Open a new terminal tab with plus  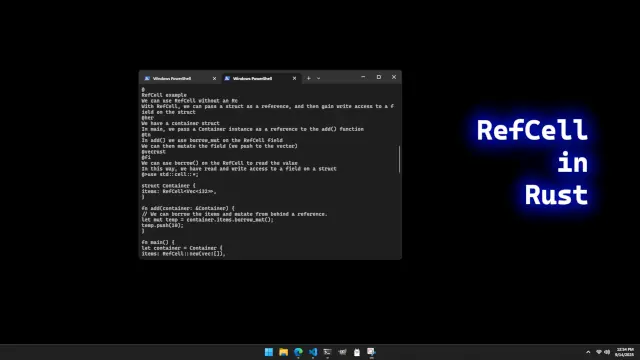click(x=309, y=78)
